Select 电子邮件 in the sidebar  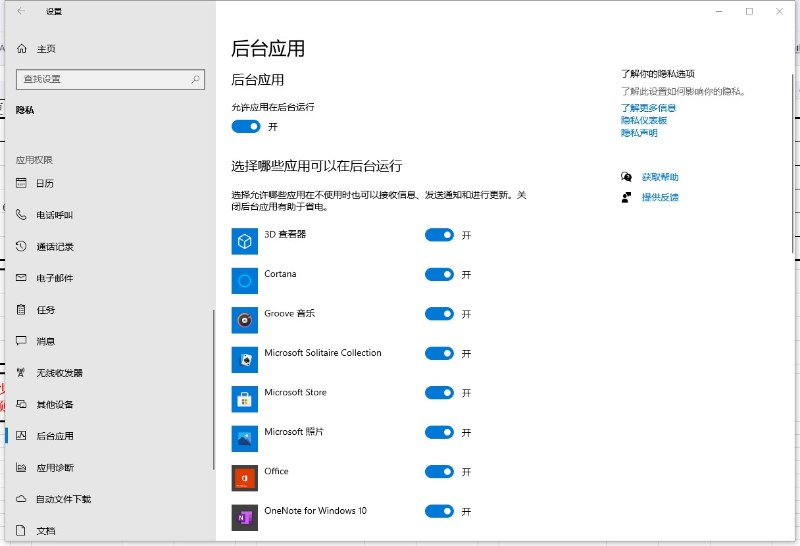pyautogui.click(x=54, y=278)
